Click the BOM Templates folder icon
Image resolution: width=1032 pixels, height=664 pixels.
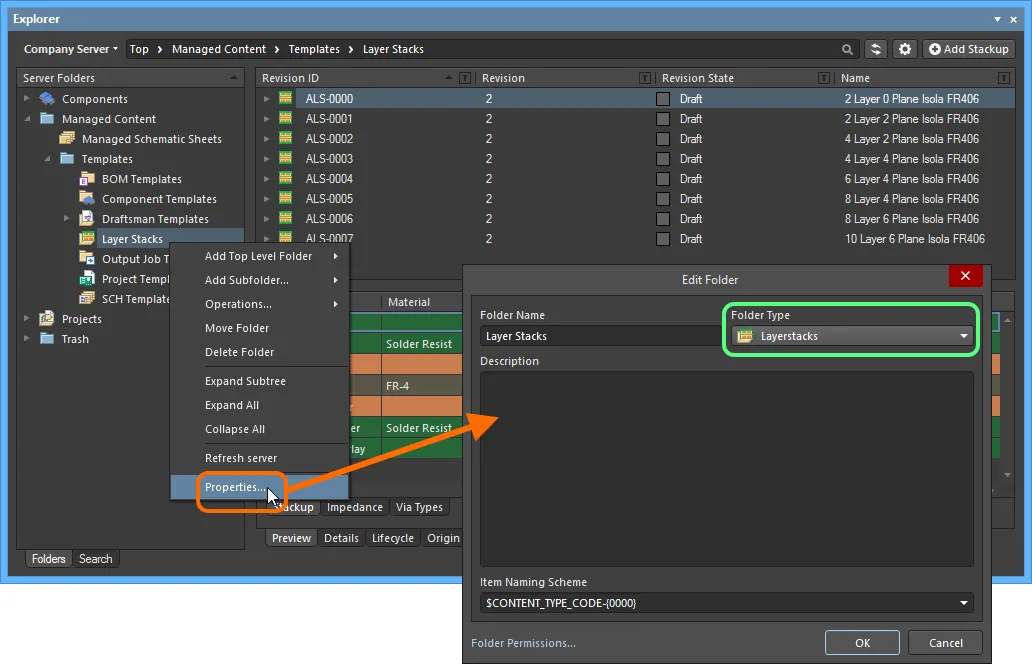point(87,178)
